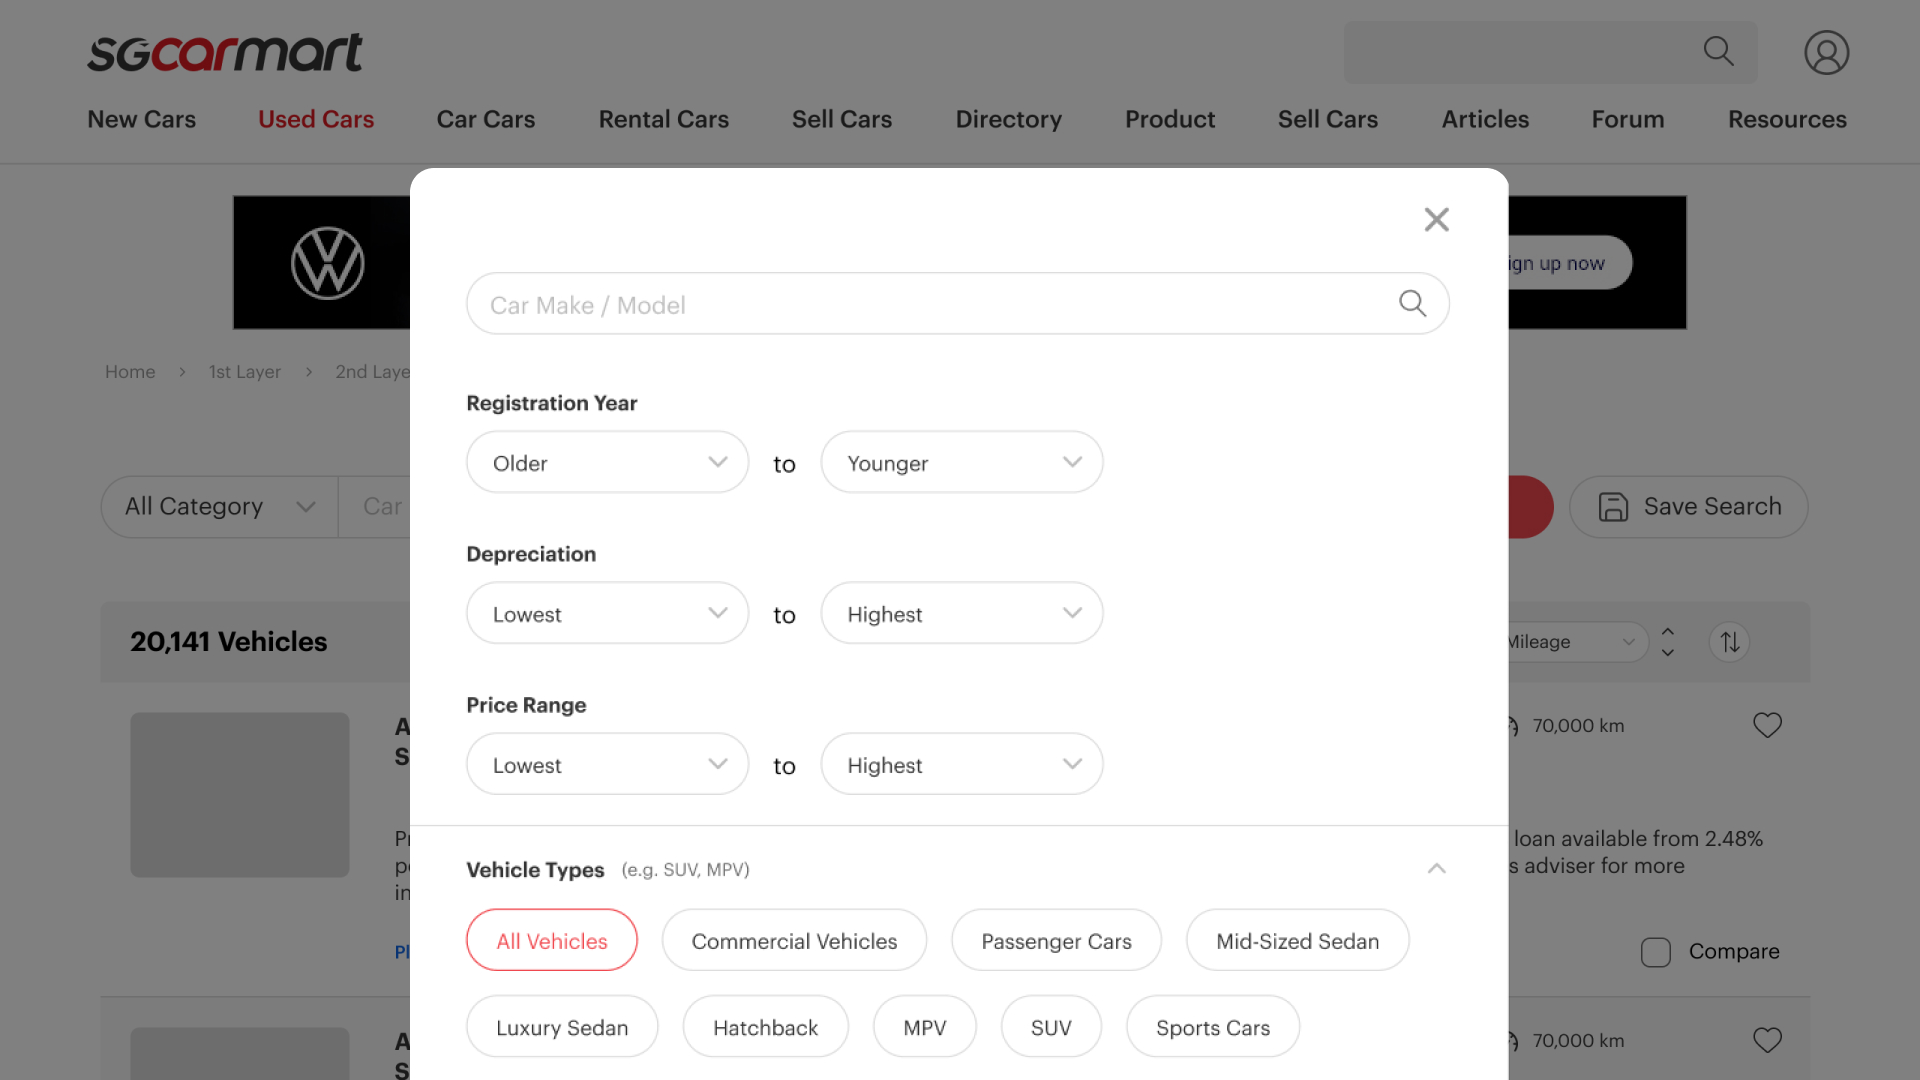
Task: Go to the Forum menu item
Action: tap(1628, 119)
